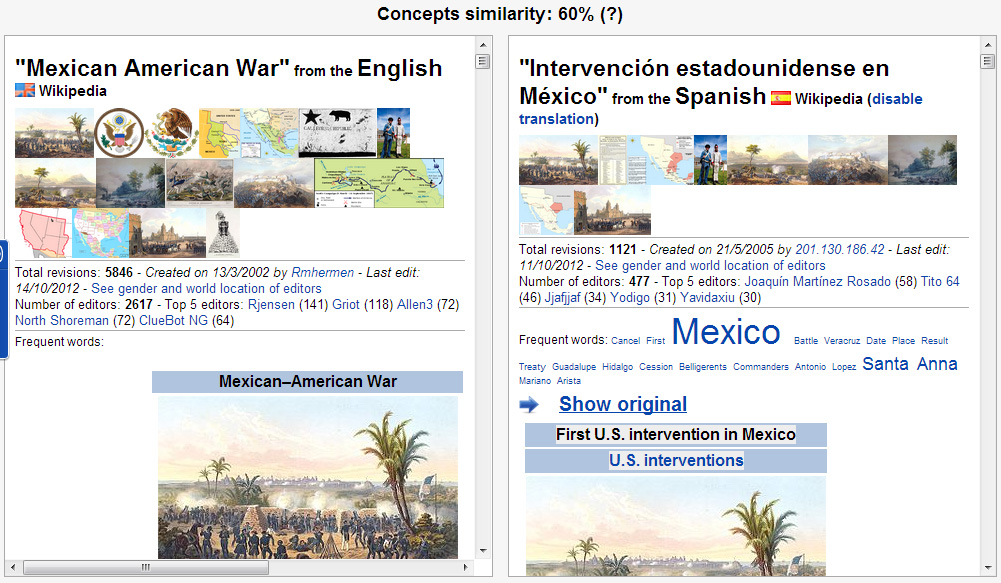Viewport: 1001px width, 583px height.
Task: Click the blue arrow icon beside Show original
Action: tap(529, 404)
